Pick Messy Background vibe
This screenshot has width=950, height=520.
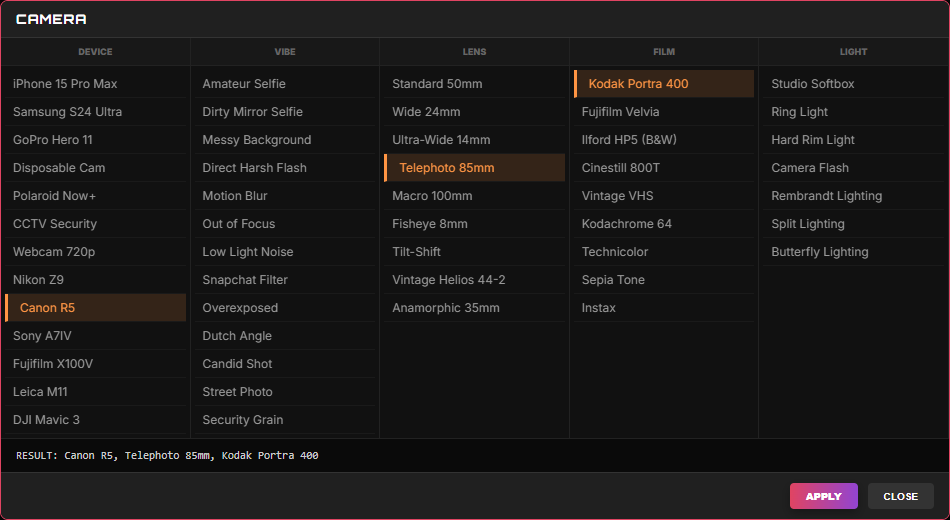click(x=285, y=139)
